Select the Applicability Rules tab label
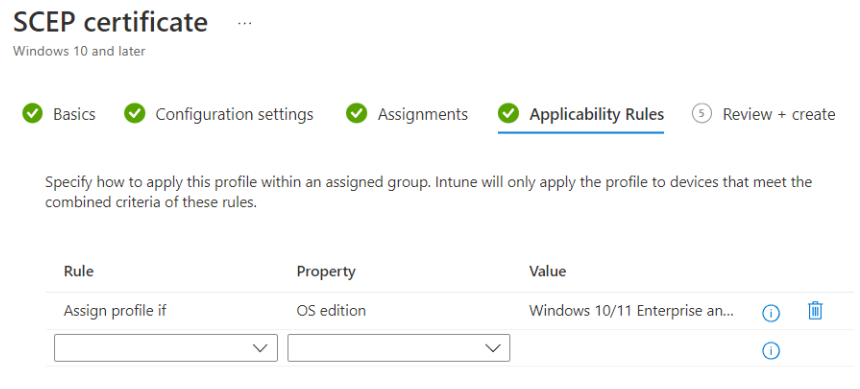 (x=597, y=114)
